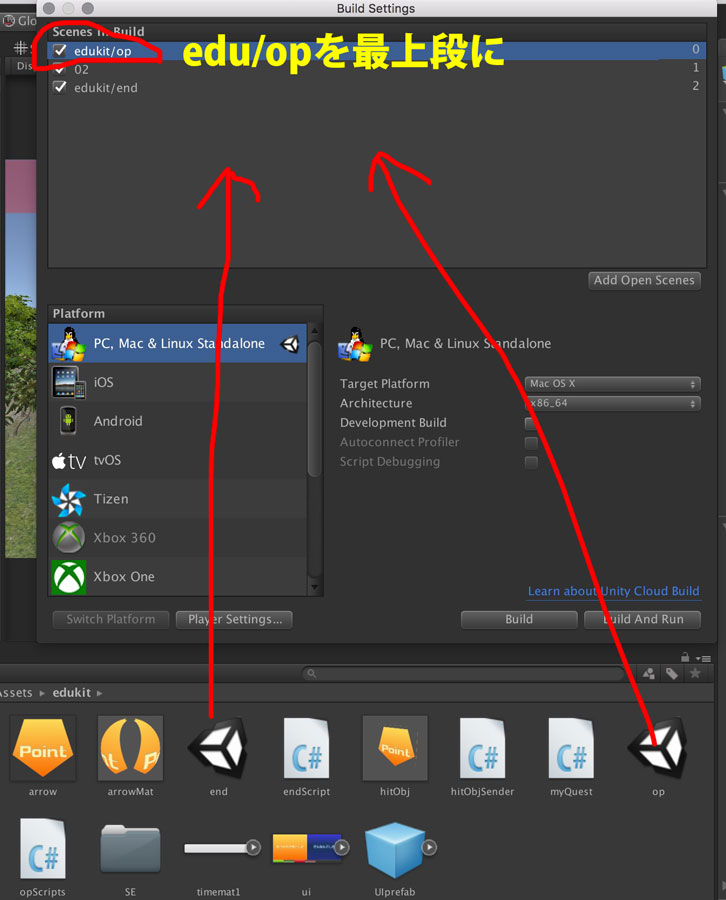The width and height of the screenshot is (726, 900).
Task: Click Assets in breadcrumb path
Action: tap(16, 693)
